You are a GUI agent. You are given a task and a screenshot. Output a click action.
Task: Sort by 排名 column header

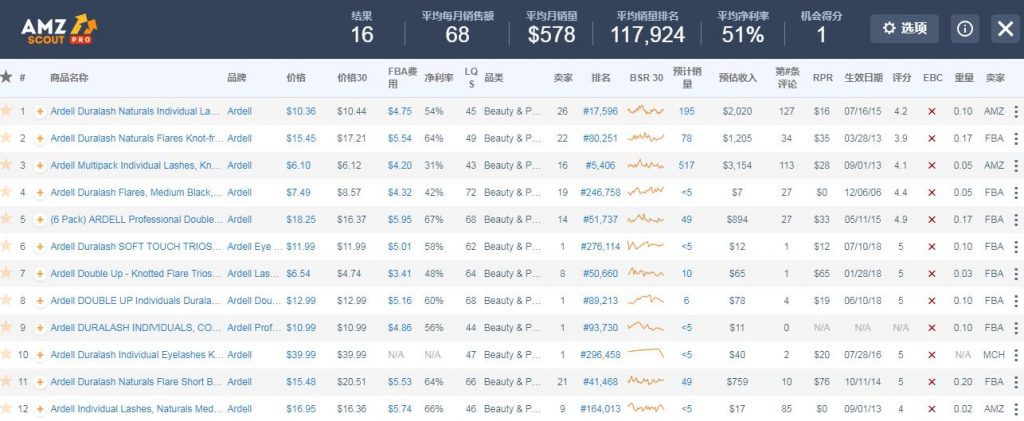[x=600, y=77]
